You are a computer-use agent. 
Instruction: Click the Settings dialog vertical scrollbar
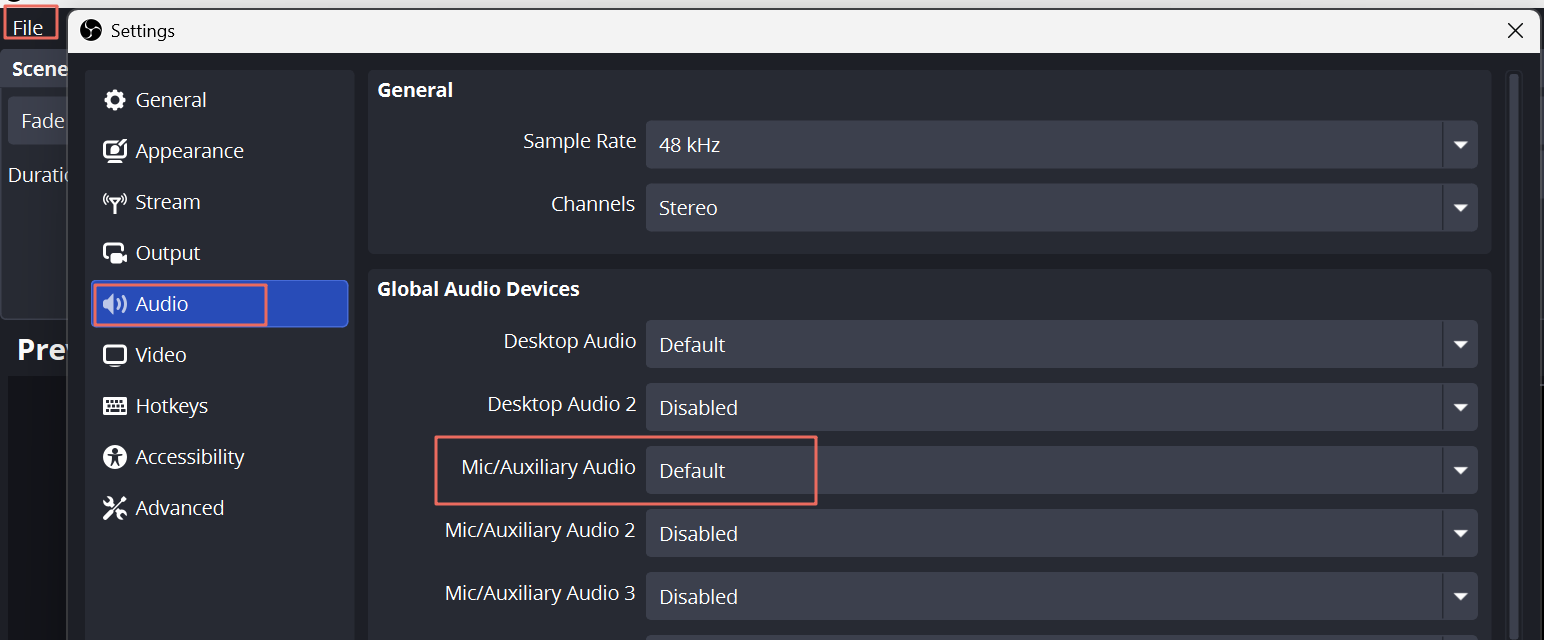(x=1514, y=355)
